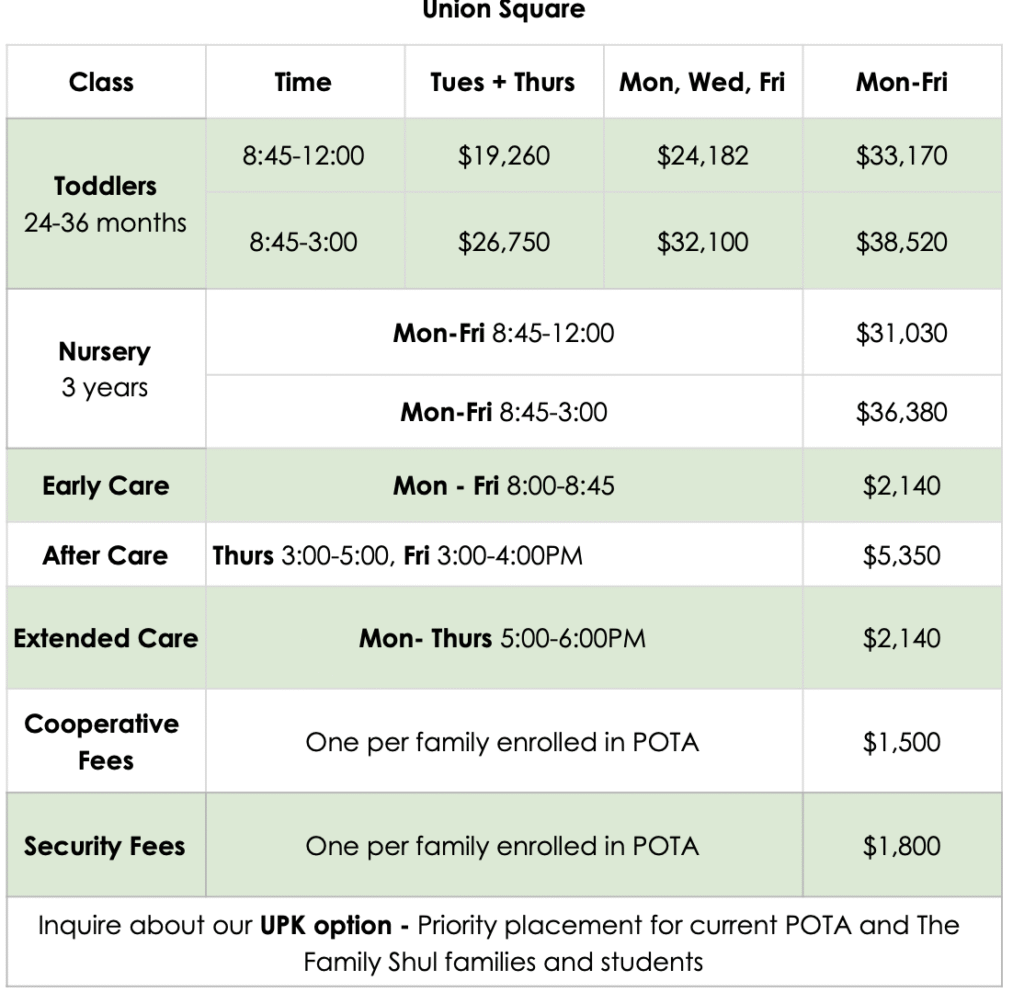This screenshot has height=1004, width=1024.
Task: Select the $33,170 tuition price
Action: (x=902, y=156)
